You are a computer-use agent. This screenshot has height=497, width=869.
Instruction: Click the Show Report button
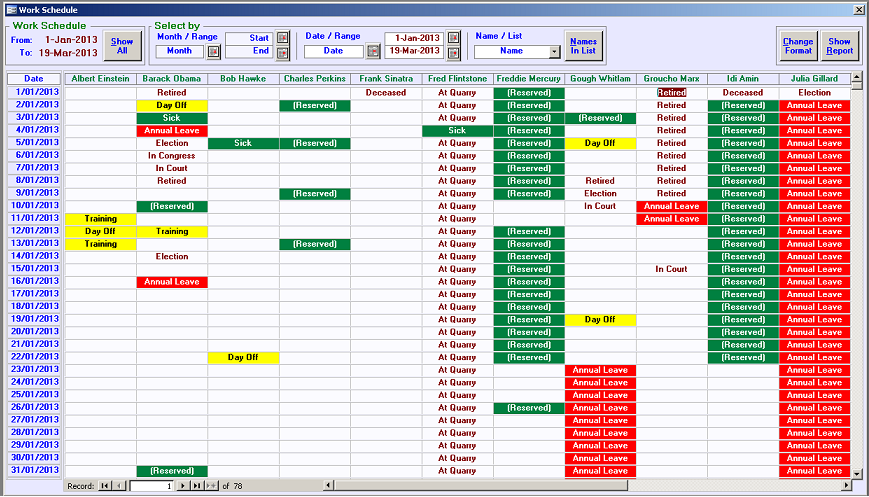click(840, 46)
